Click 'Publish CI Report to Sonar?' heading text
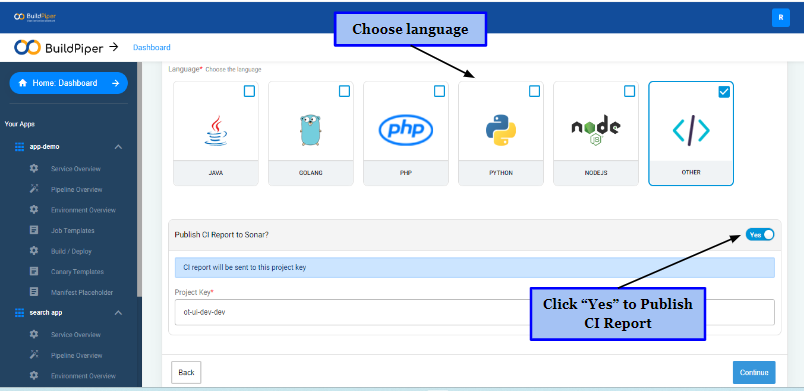 222,235
